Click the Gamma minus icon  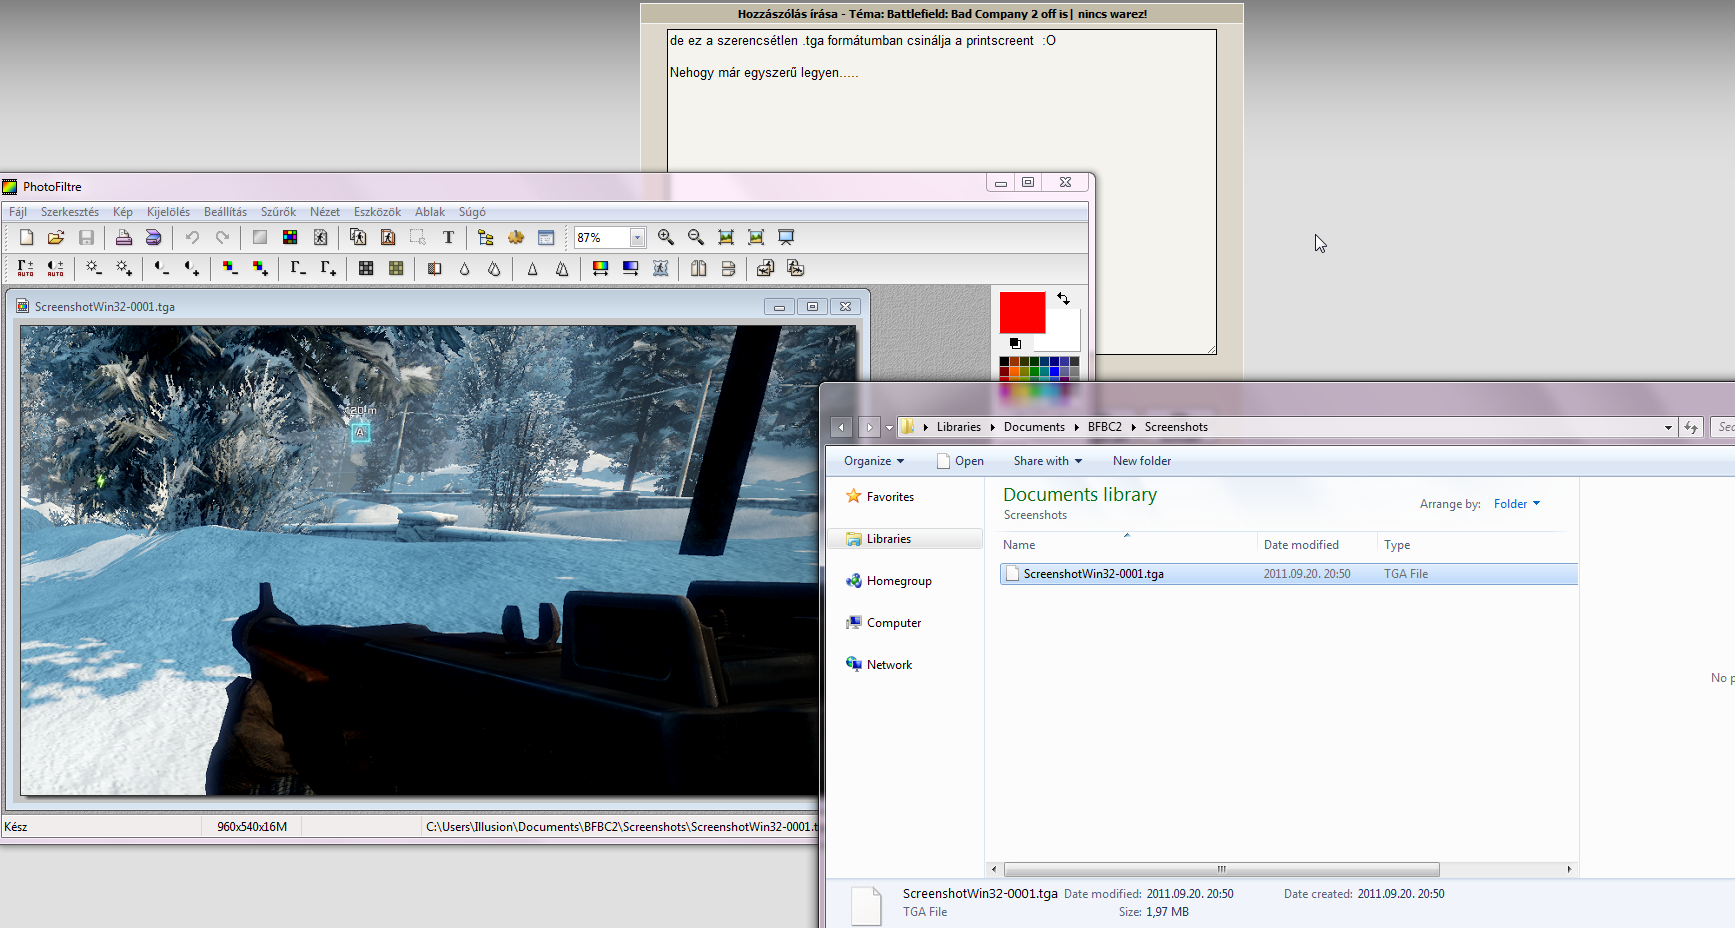coord(298,268)
